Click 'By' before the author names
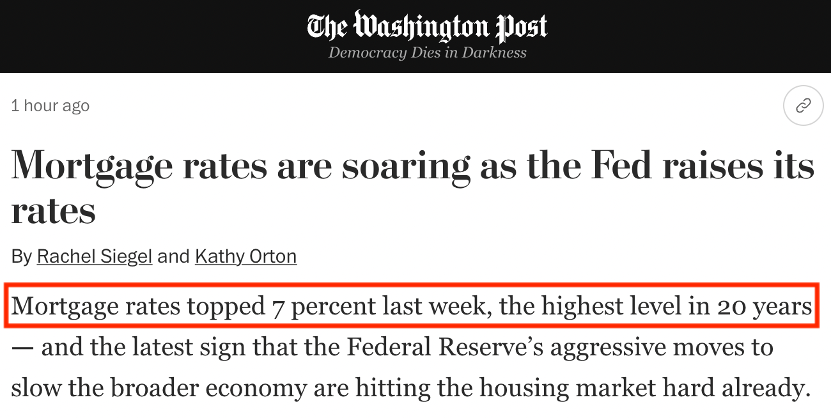Image resolution: width=832 pixels, height=418 pixels. pyautogui.click(x=22, y=257)
